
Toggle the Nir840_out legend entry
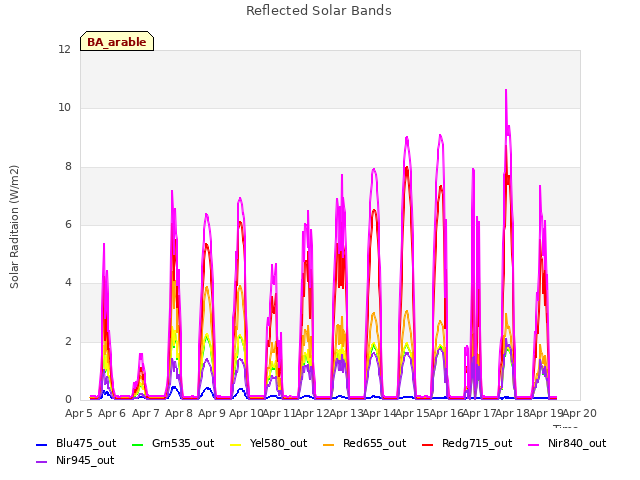[567, 443]
